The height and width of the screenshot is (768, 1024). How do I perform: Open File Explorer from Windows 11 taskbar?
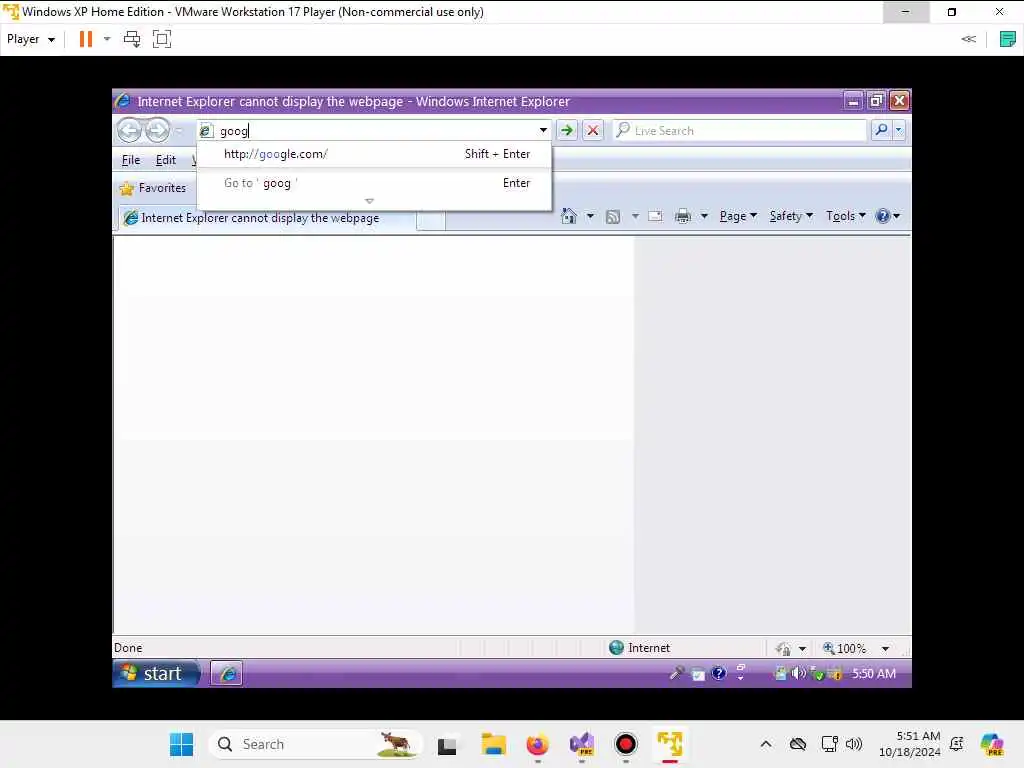click(x=494, y=744)
